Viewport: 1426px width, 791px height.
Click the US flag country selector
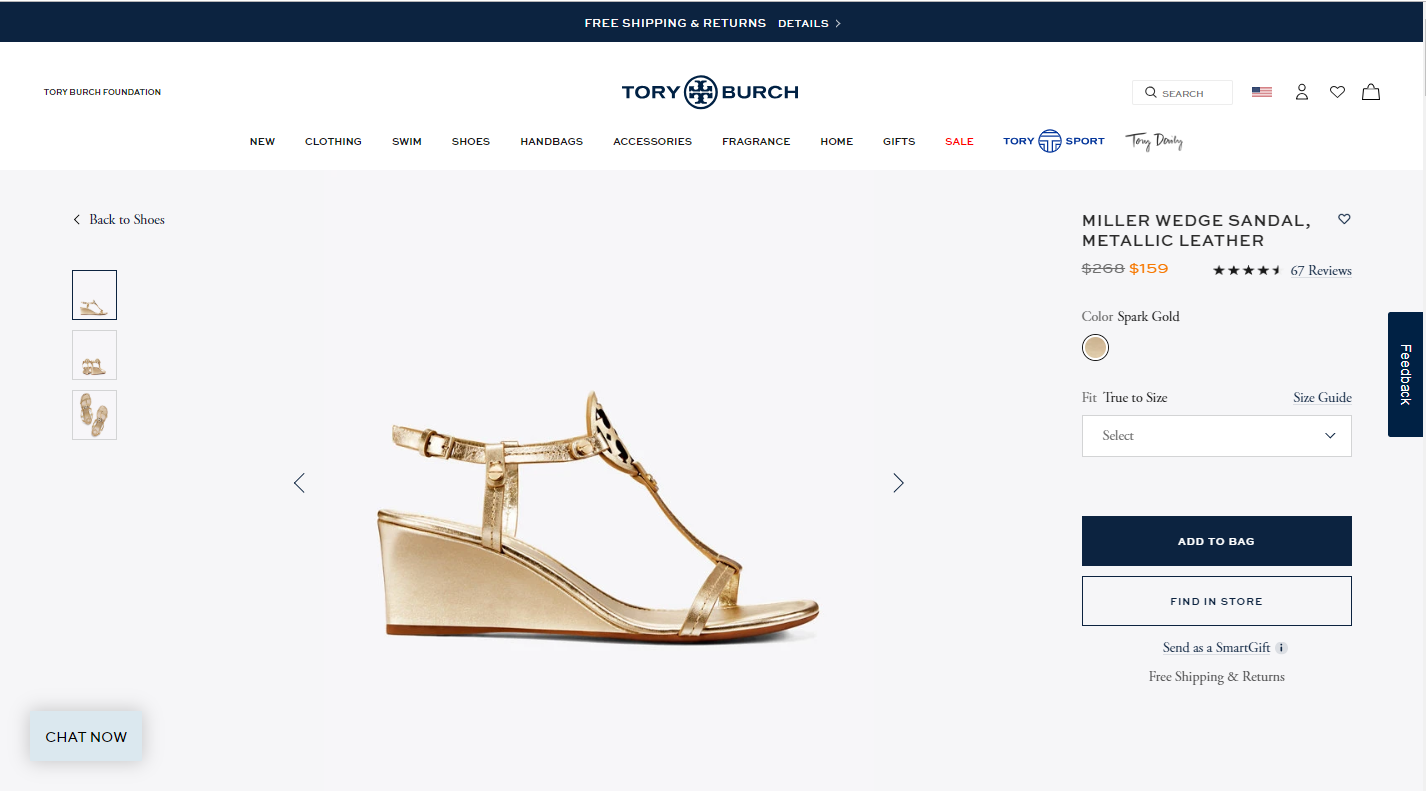[1262, 92]
